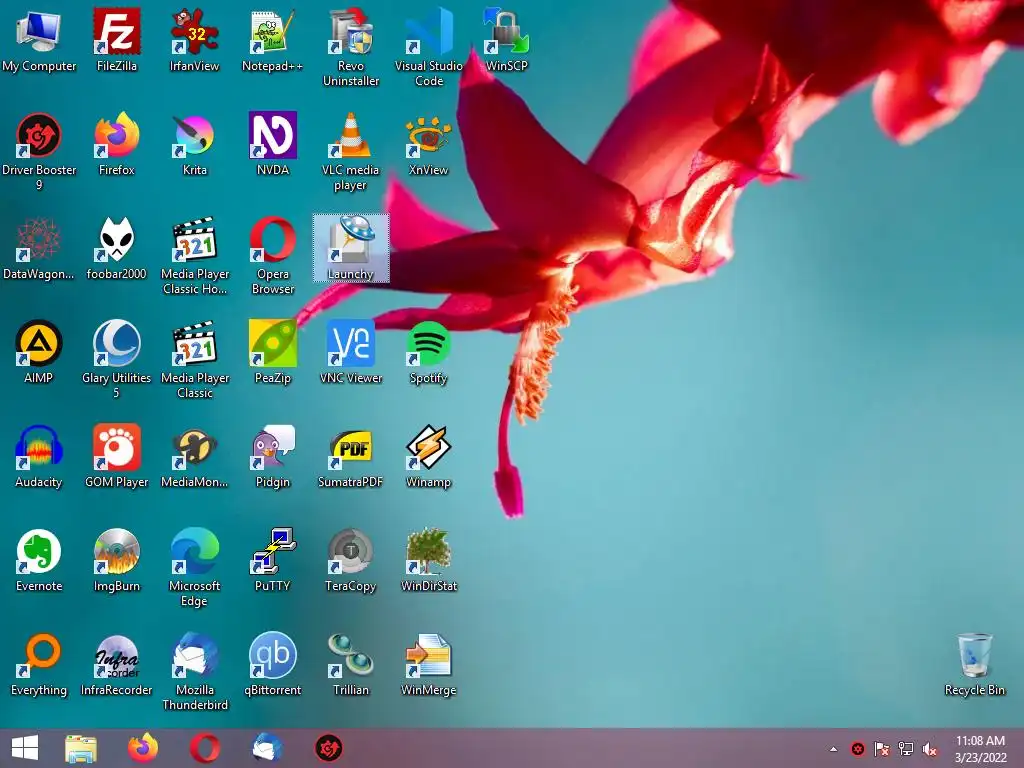Image resolution: width=1024 pixels, height=768 pixels.
Task: Open Thunderbird from the taskbar
Action: pyautogui.click(x=267, y=748)
